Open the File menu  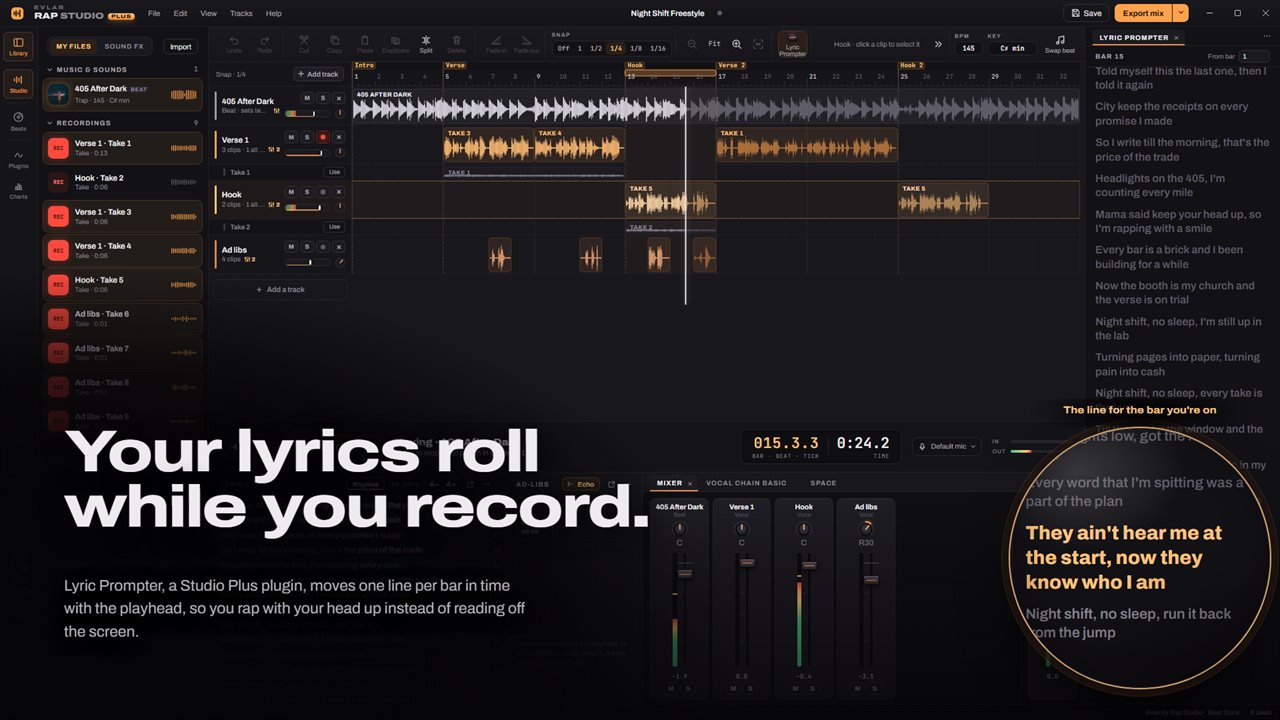tap(154, 13)
